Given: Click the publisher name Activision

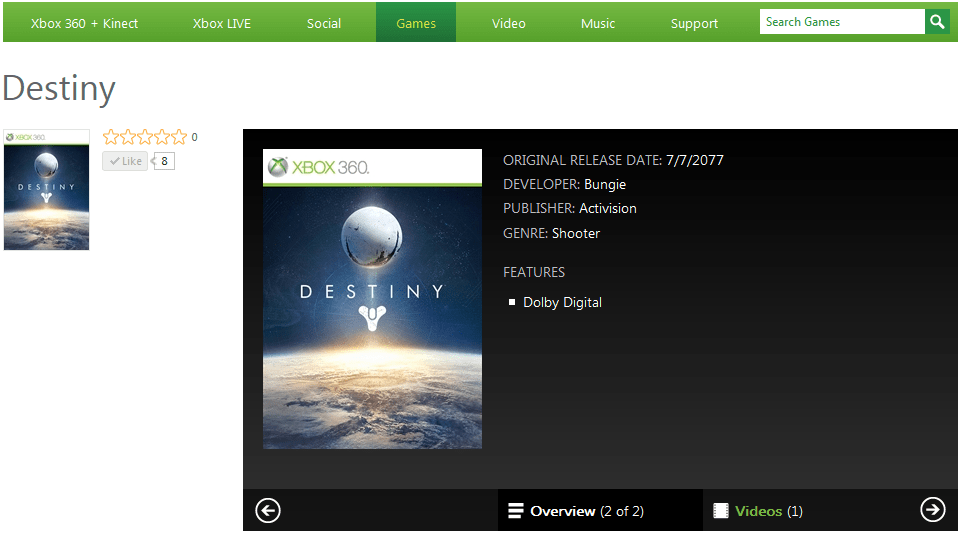Looking at the screenshot, I should pos(608,209).
